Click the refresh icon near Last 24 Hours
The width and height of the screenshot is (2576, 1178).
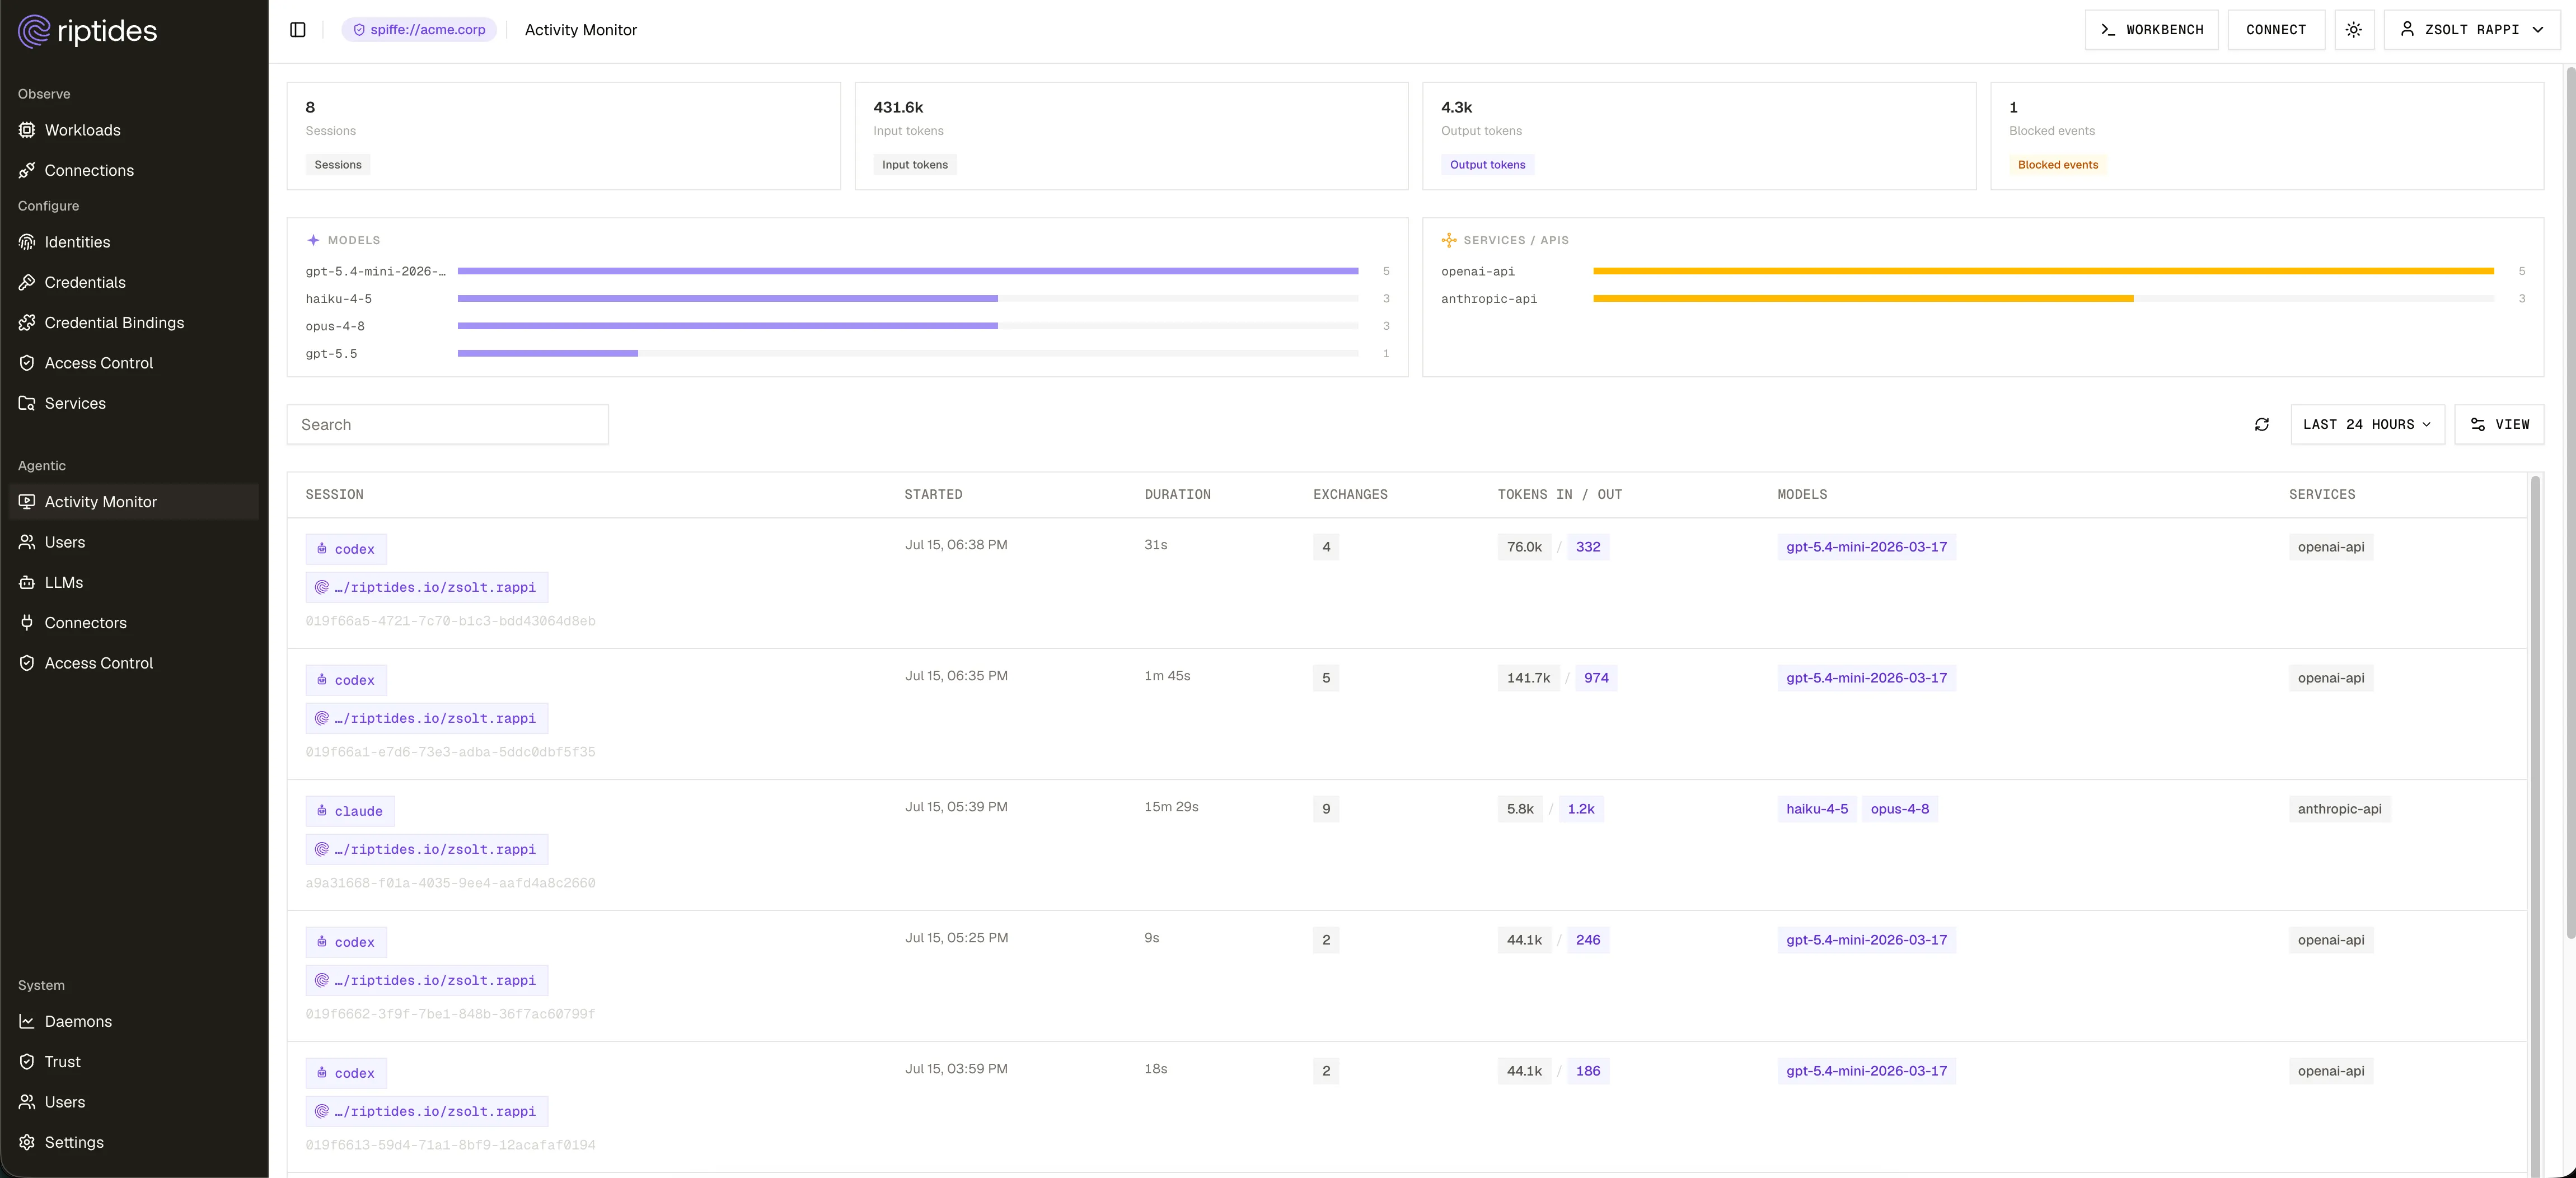coord(2262,425)
